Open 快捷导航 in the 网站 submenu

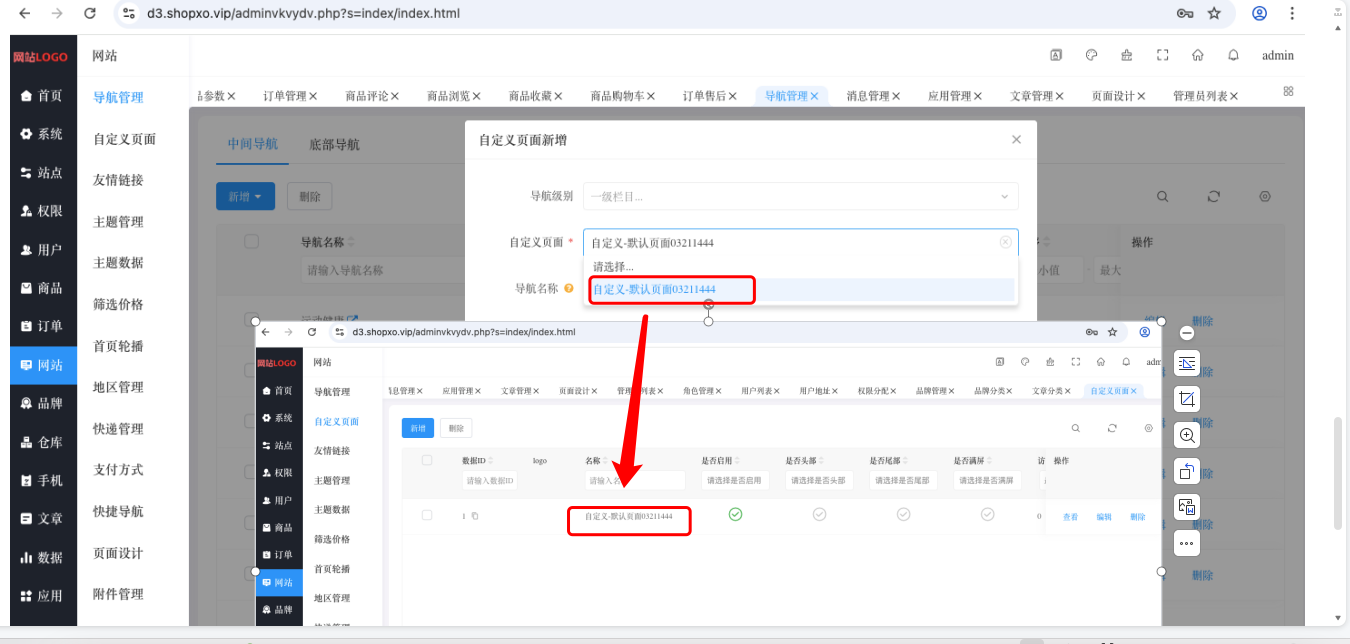tap(118, 511)
